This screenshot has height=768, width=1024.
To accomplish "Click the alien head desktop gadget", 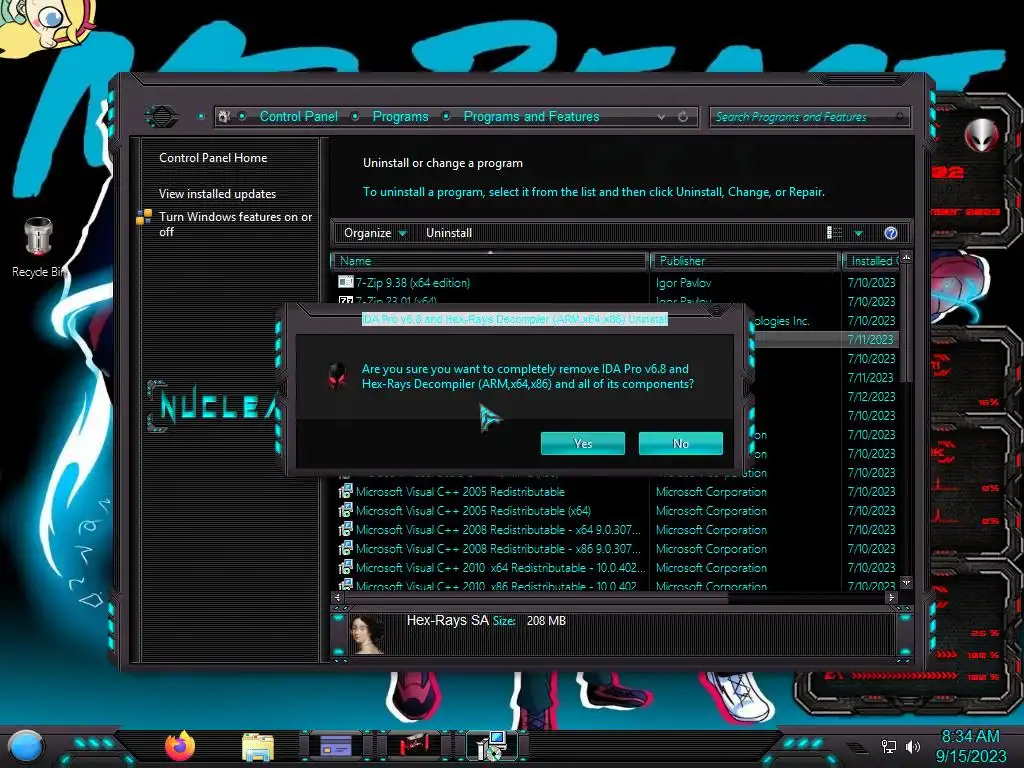I will tap(982, 135).
